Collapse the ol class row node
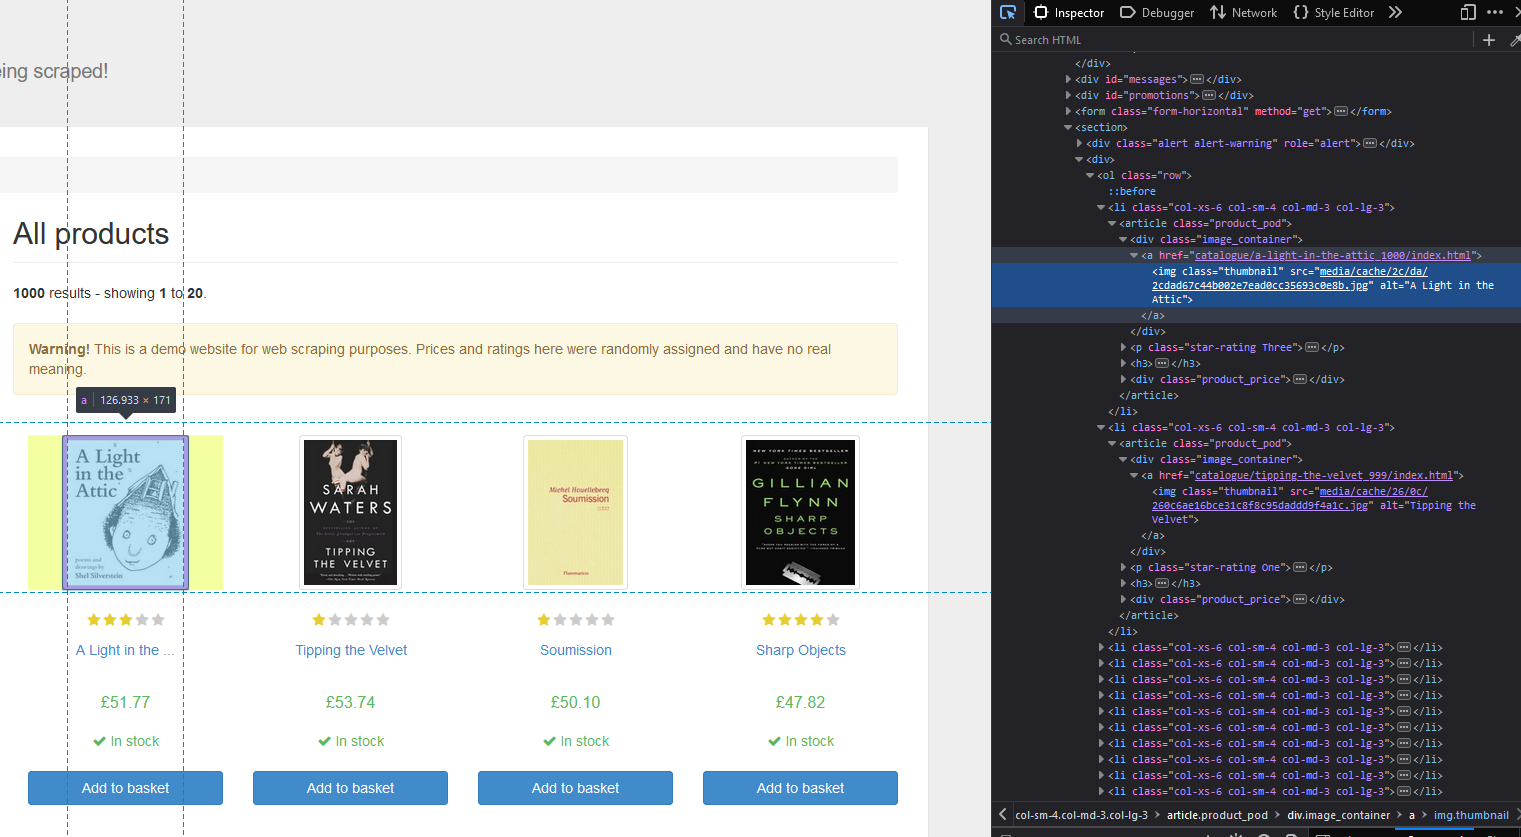Viewport: 1521px width, 837px height. [1090, 176]
